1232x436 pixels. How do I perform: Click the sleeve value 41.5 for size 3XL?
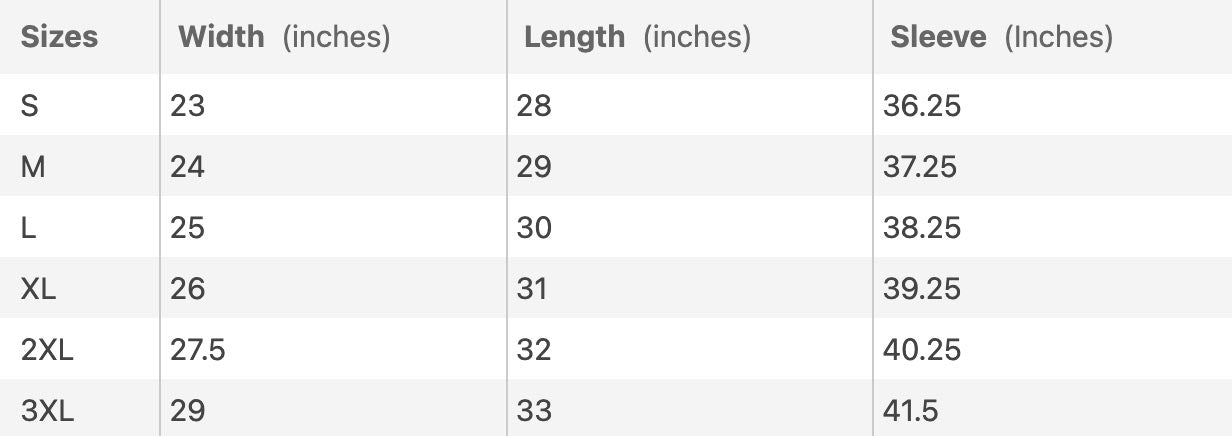coord(911,411)
